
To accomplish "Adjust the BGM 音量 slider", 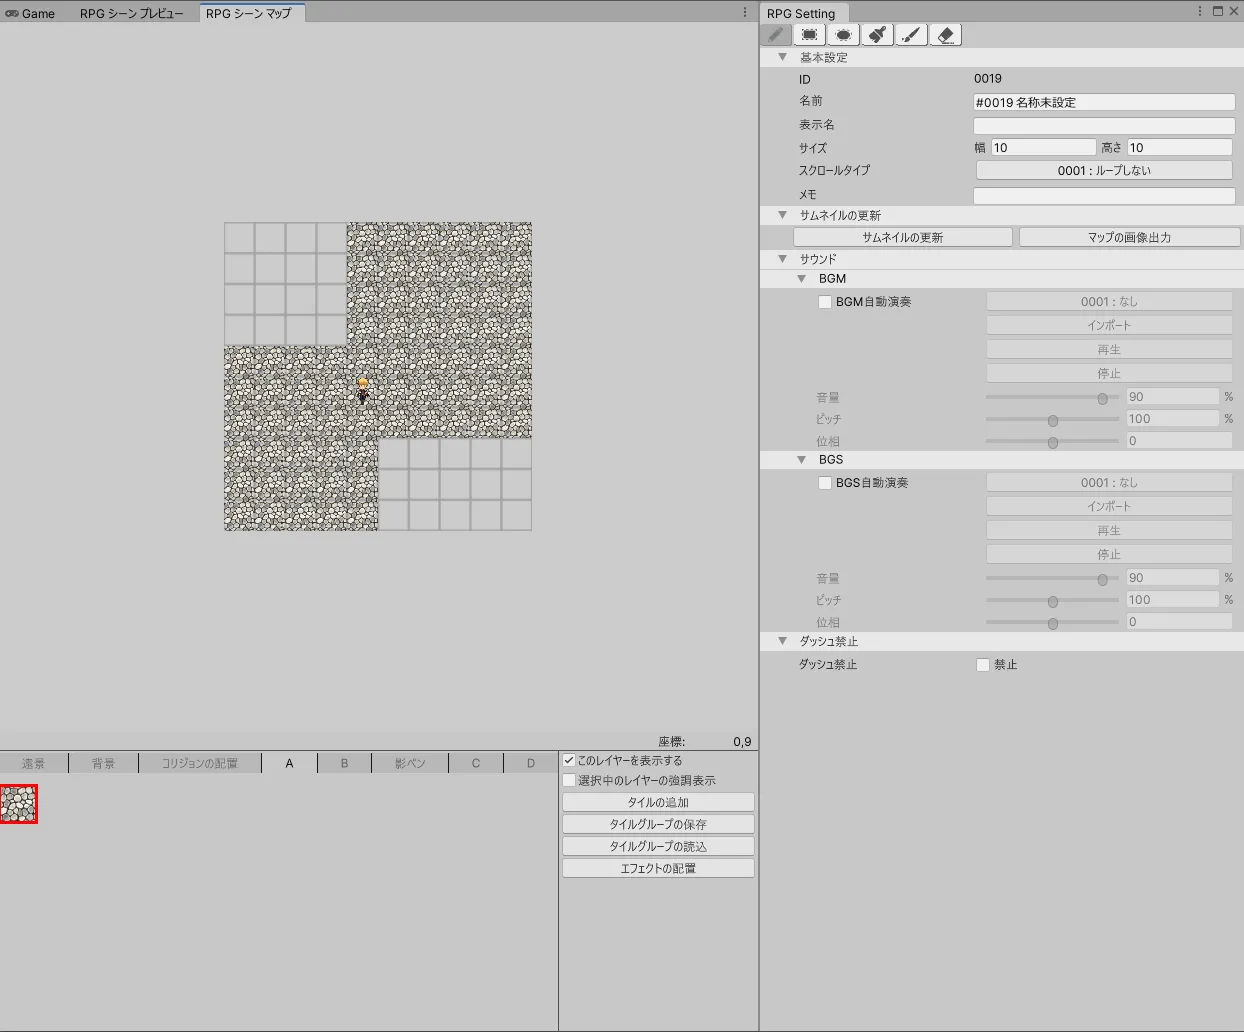I will click(x=1102, y=398).
